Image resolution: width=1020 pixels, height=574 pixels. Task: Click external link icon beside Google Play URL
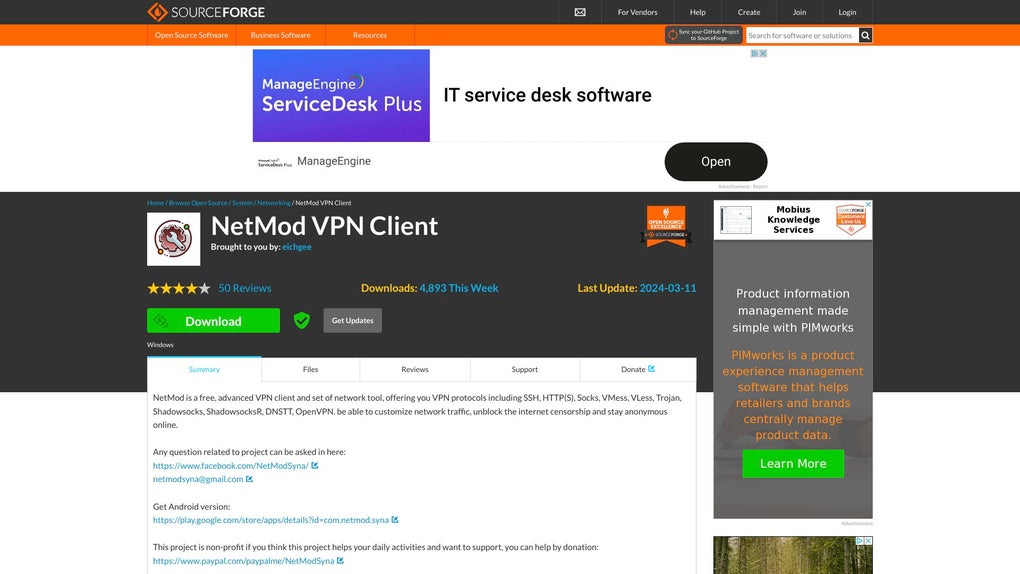(395, 519)
